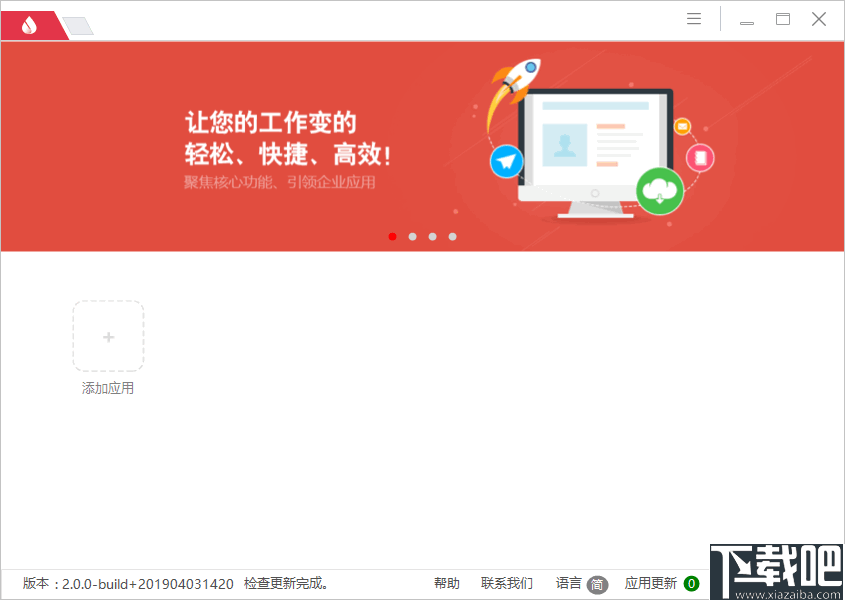
Task: Open the 语言 language selector
Action: (x=568, y=583)
